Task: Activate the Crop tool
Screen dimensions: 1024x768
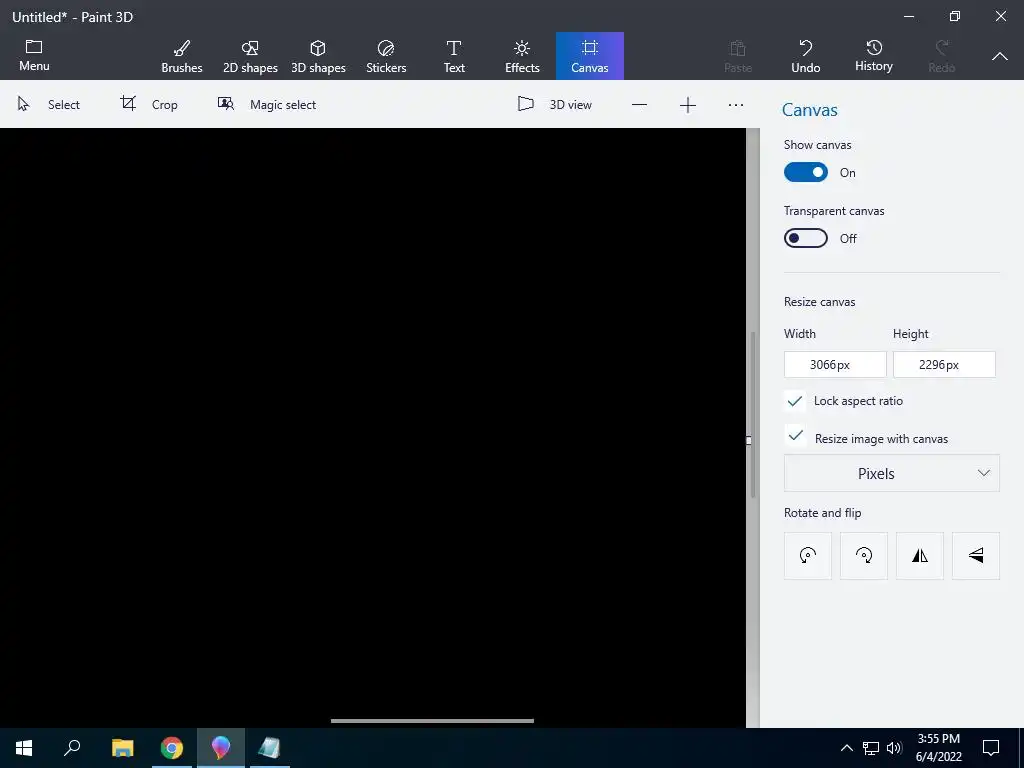Action: [149, 104]
